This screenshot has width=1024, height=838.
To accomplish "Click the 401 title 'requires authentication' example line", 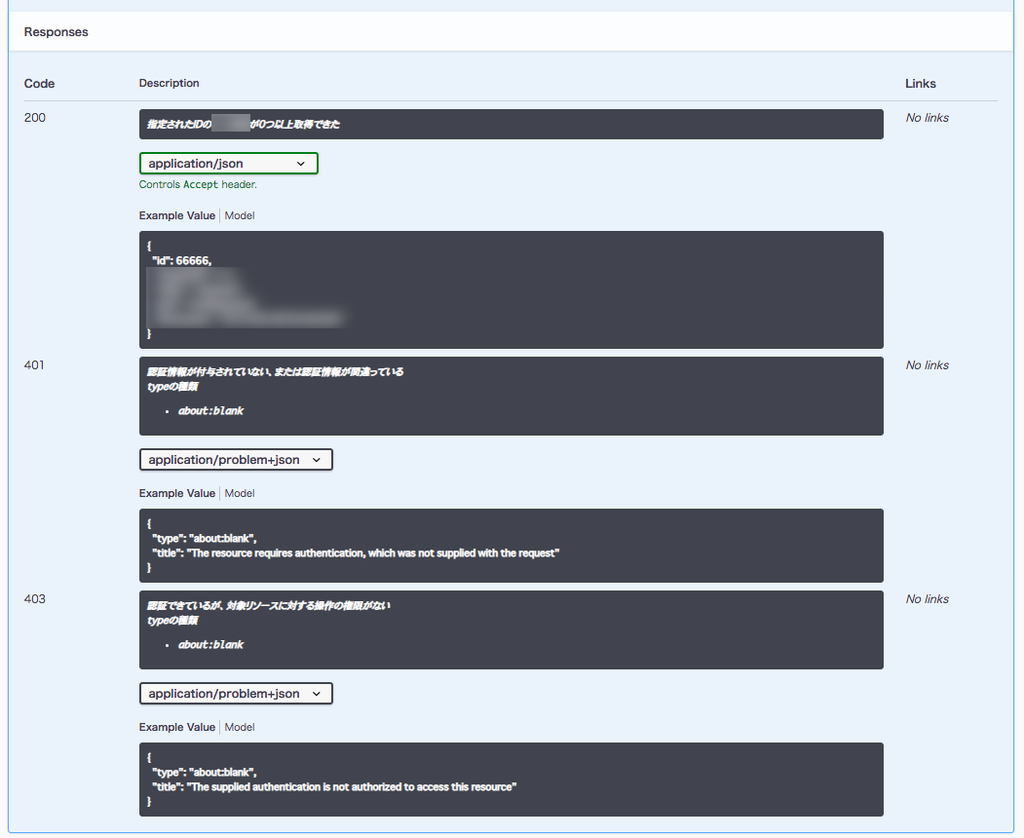I will (x=355, y=553).
